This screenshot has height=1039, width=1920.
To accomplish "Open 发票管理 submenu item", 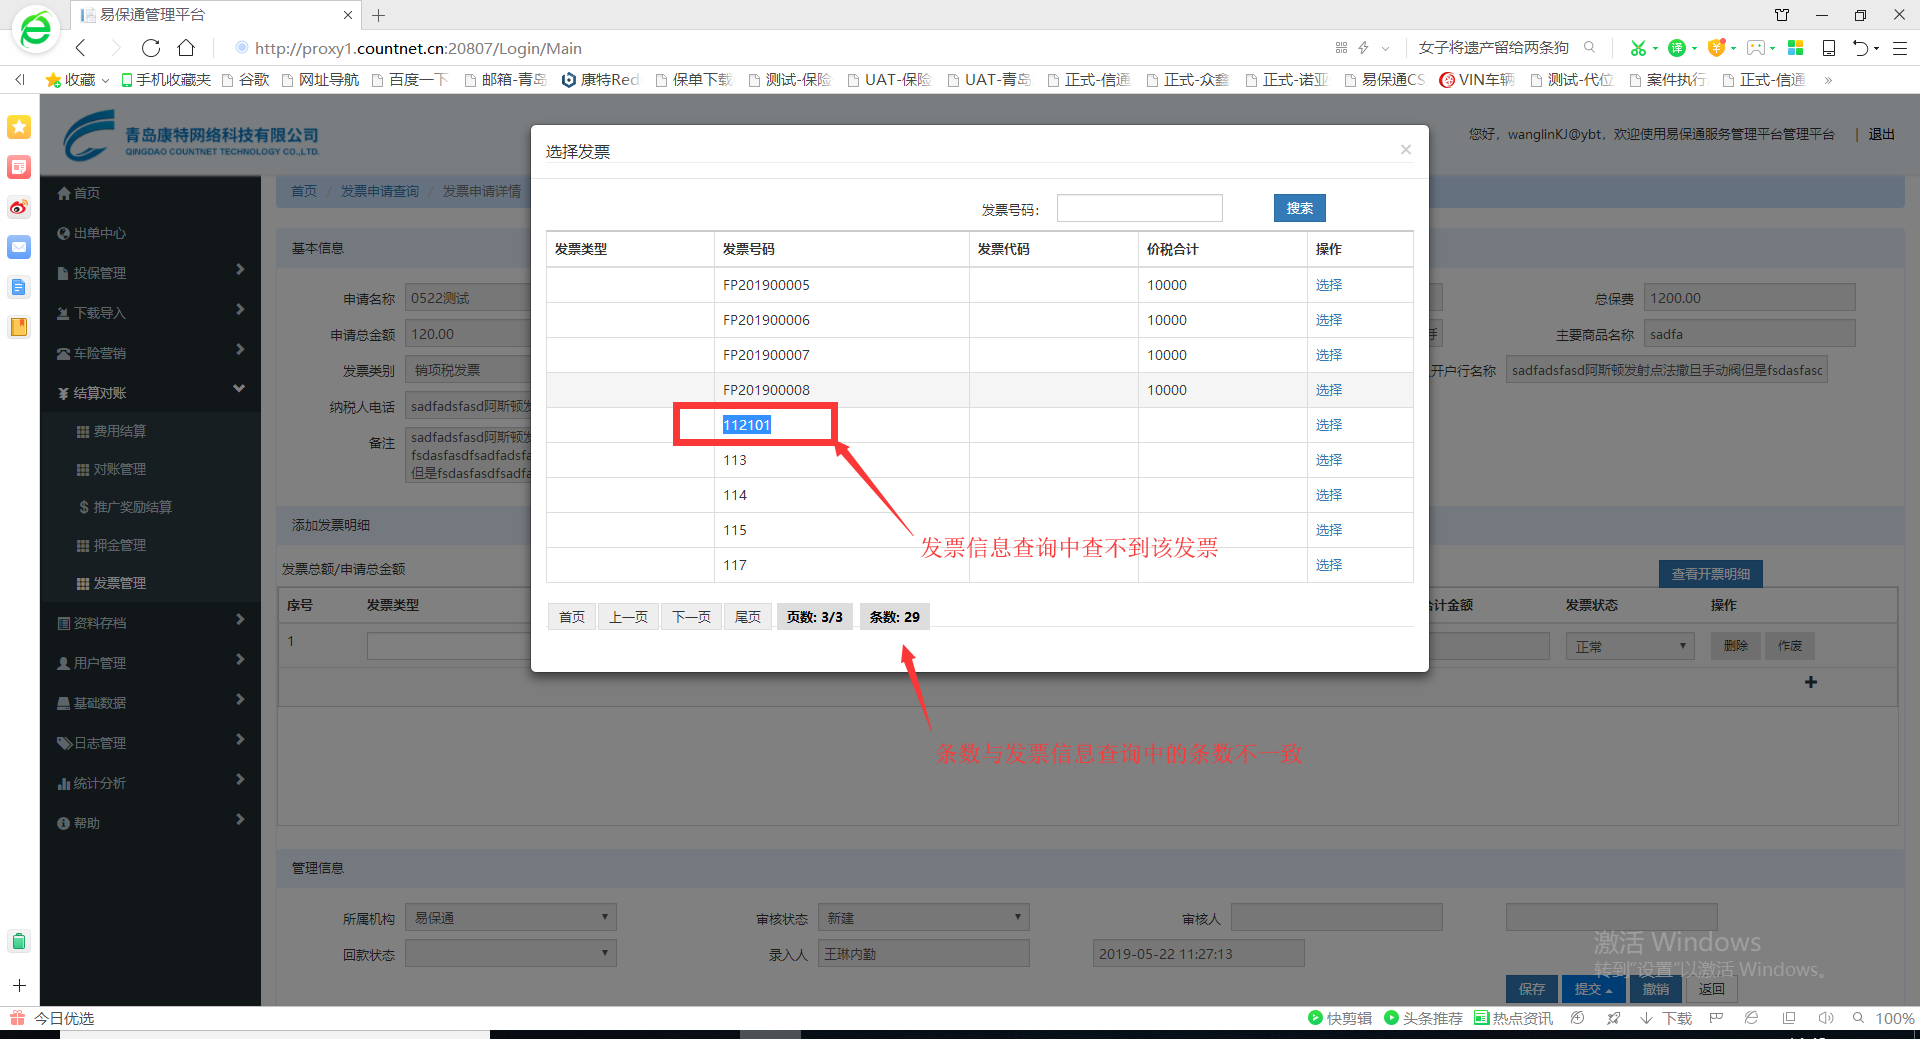I will [112, 583].
